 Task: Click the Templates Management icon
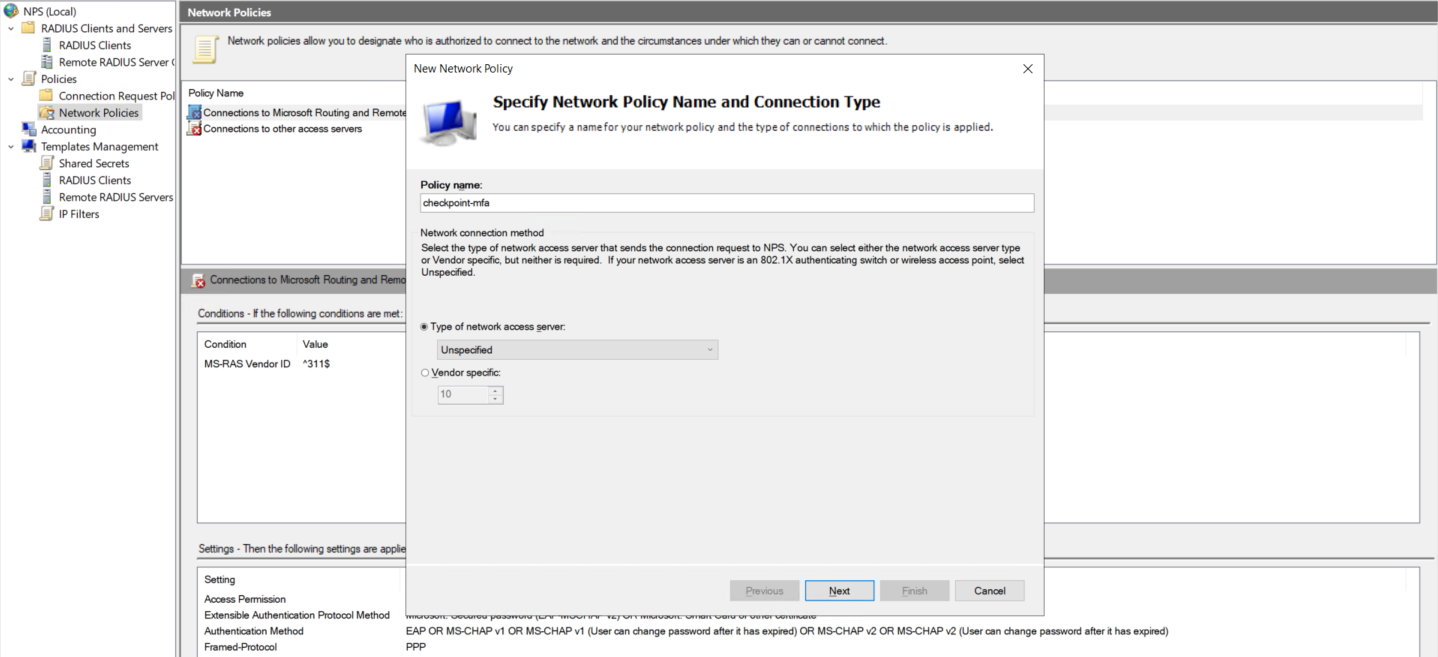click(29, 146)
